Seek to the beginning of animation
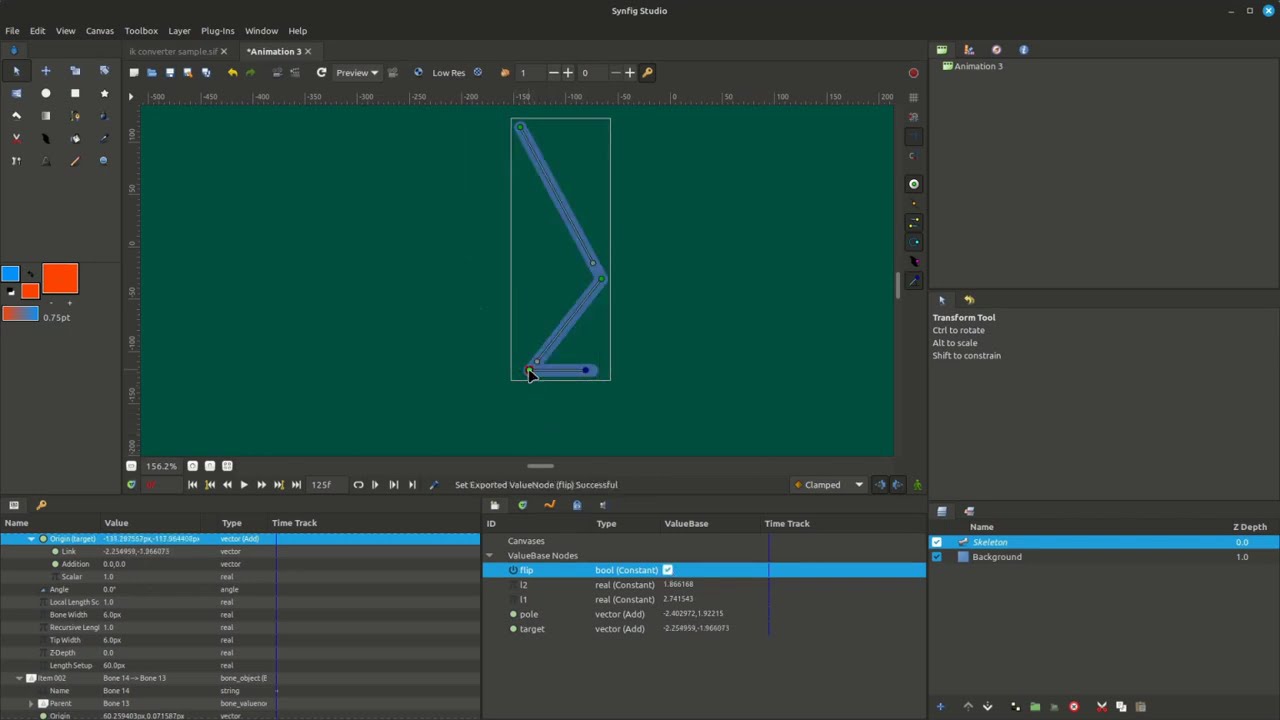 pos(192,485)
